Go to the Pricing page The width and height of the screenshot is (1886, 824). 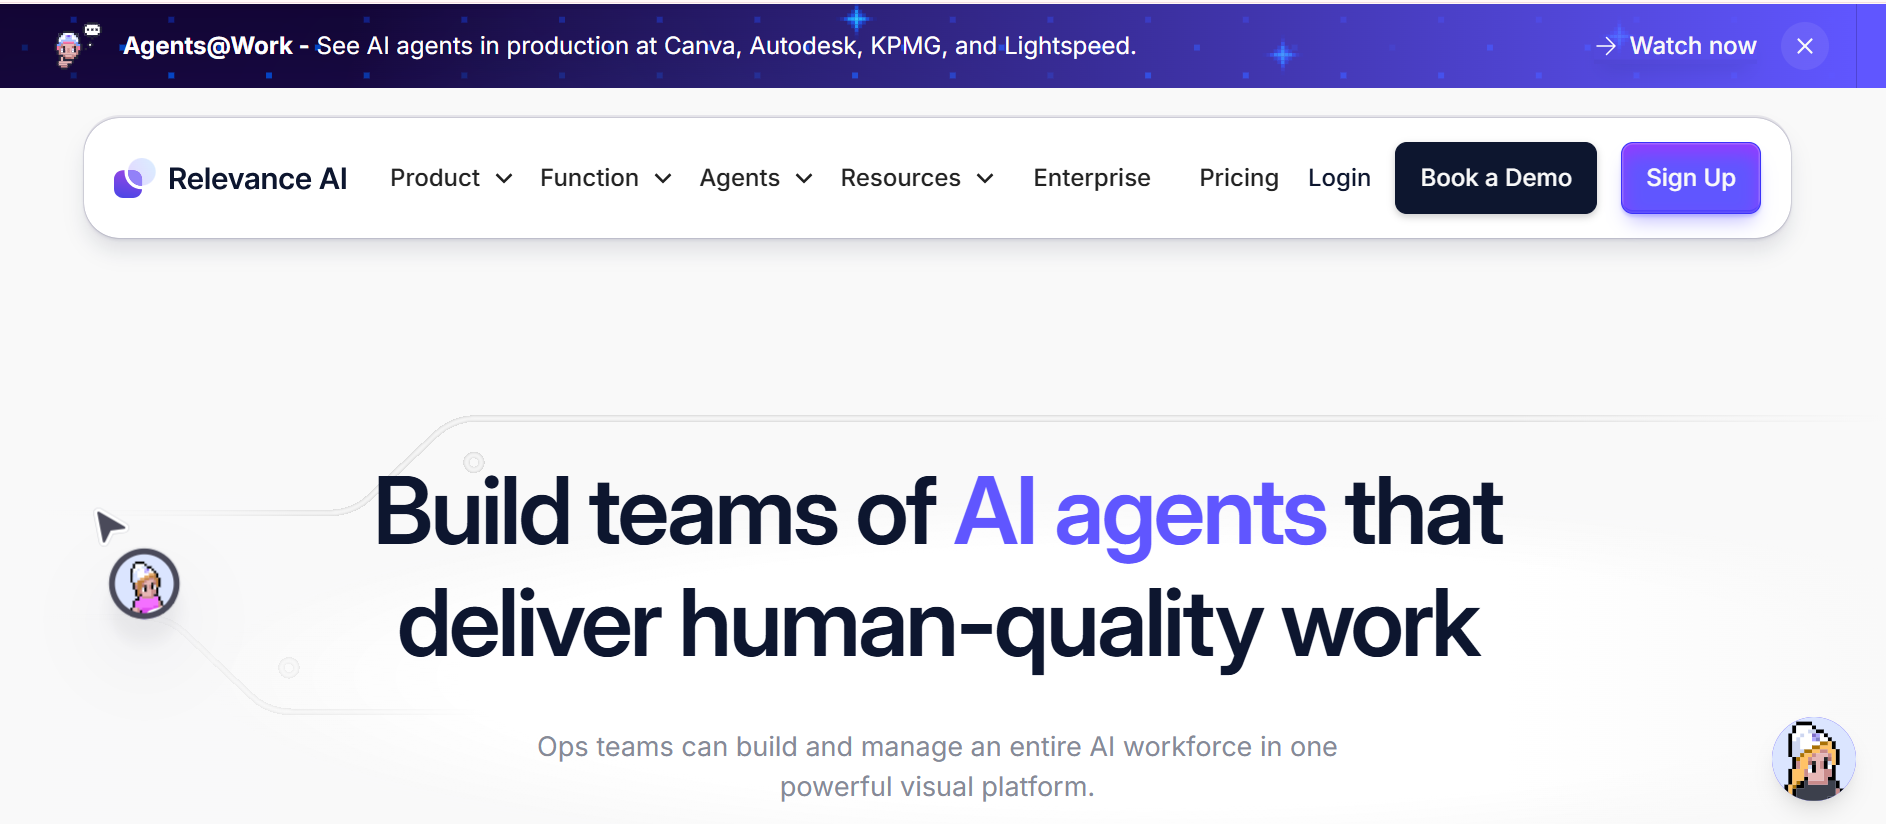click(1239, 178)
